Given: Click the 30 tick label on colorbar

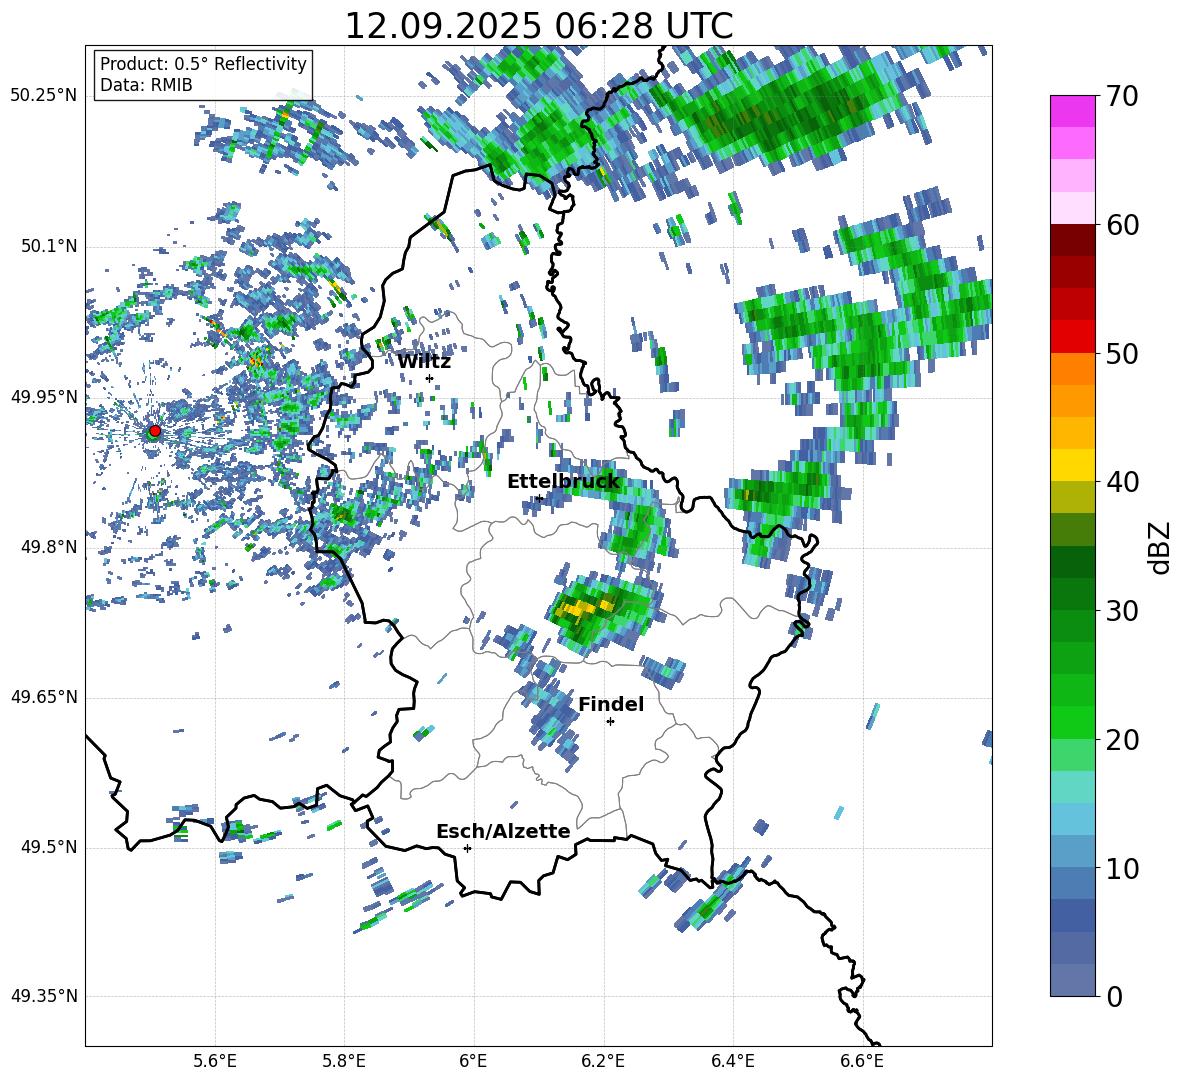Looking at the screenshot, I should 1122,611.
